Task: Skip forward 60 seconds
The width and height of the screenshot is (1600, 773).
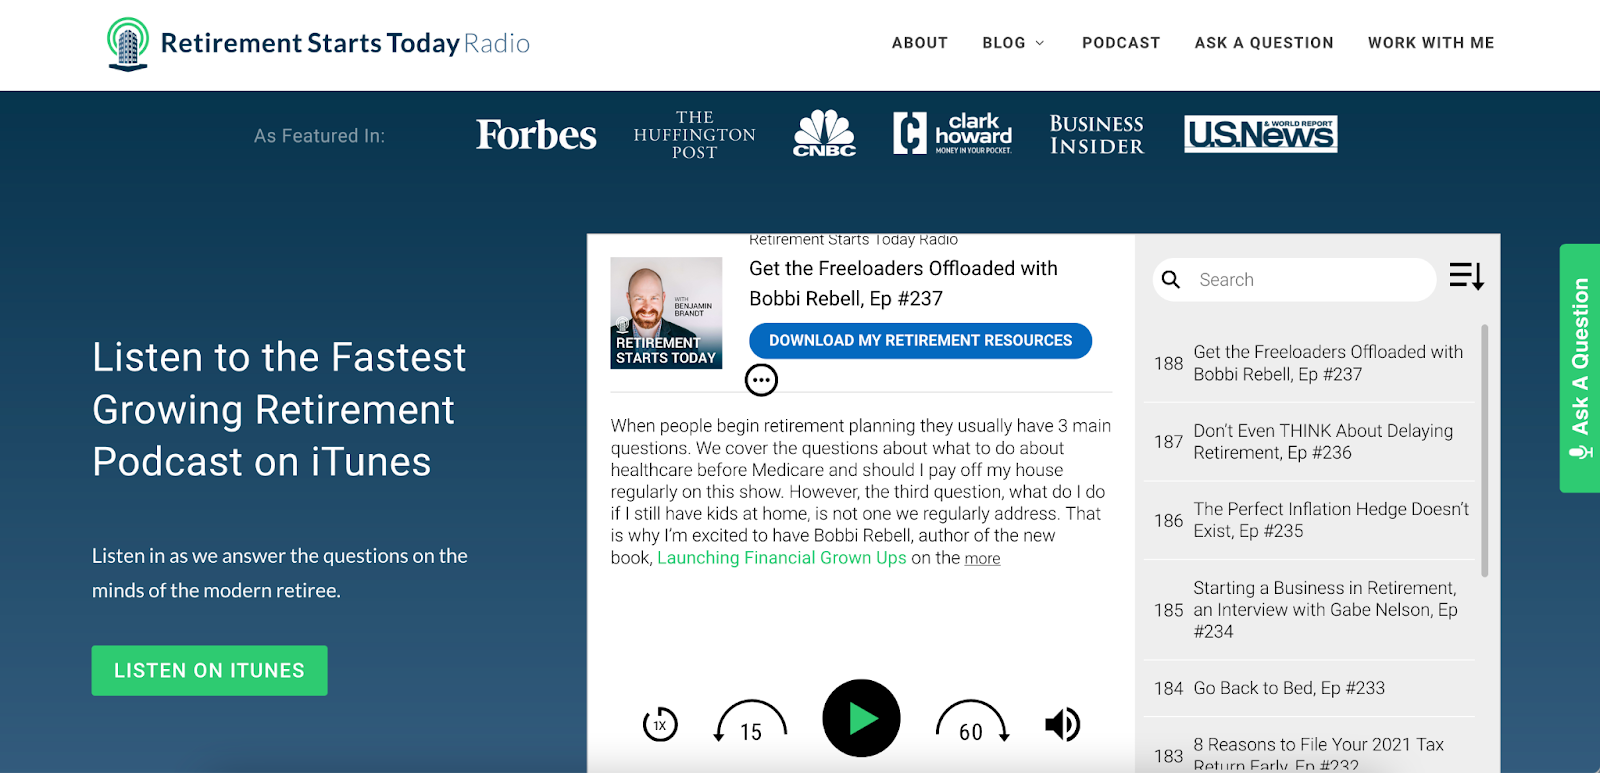Action: point(972,722)
